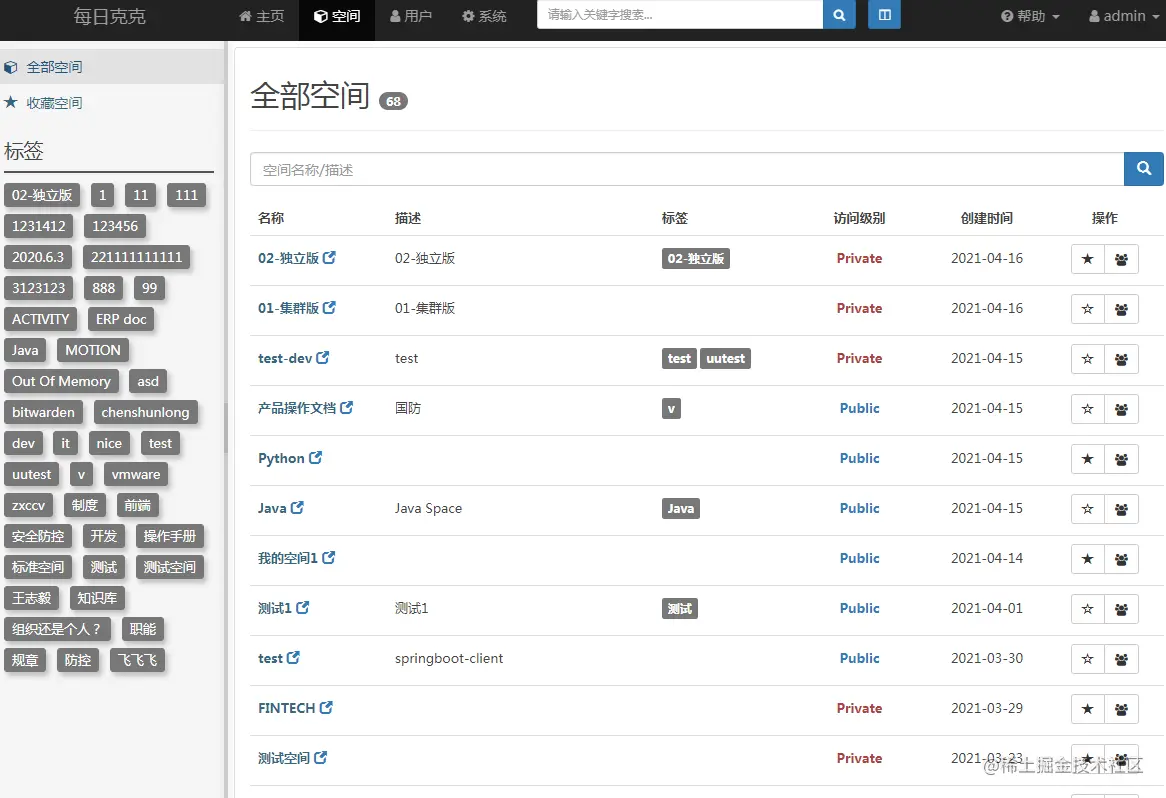Focus the top keyword search field
The height and width of the screenshot is (798, 1166).
click(680, 15)
